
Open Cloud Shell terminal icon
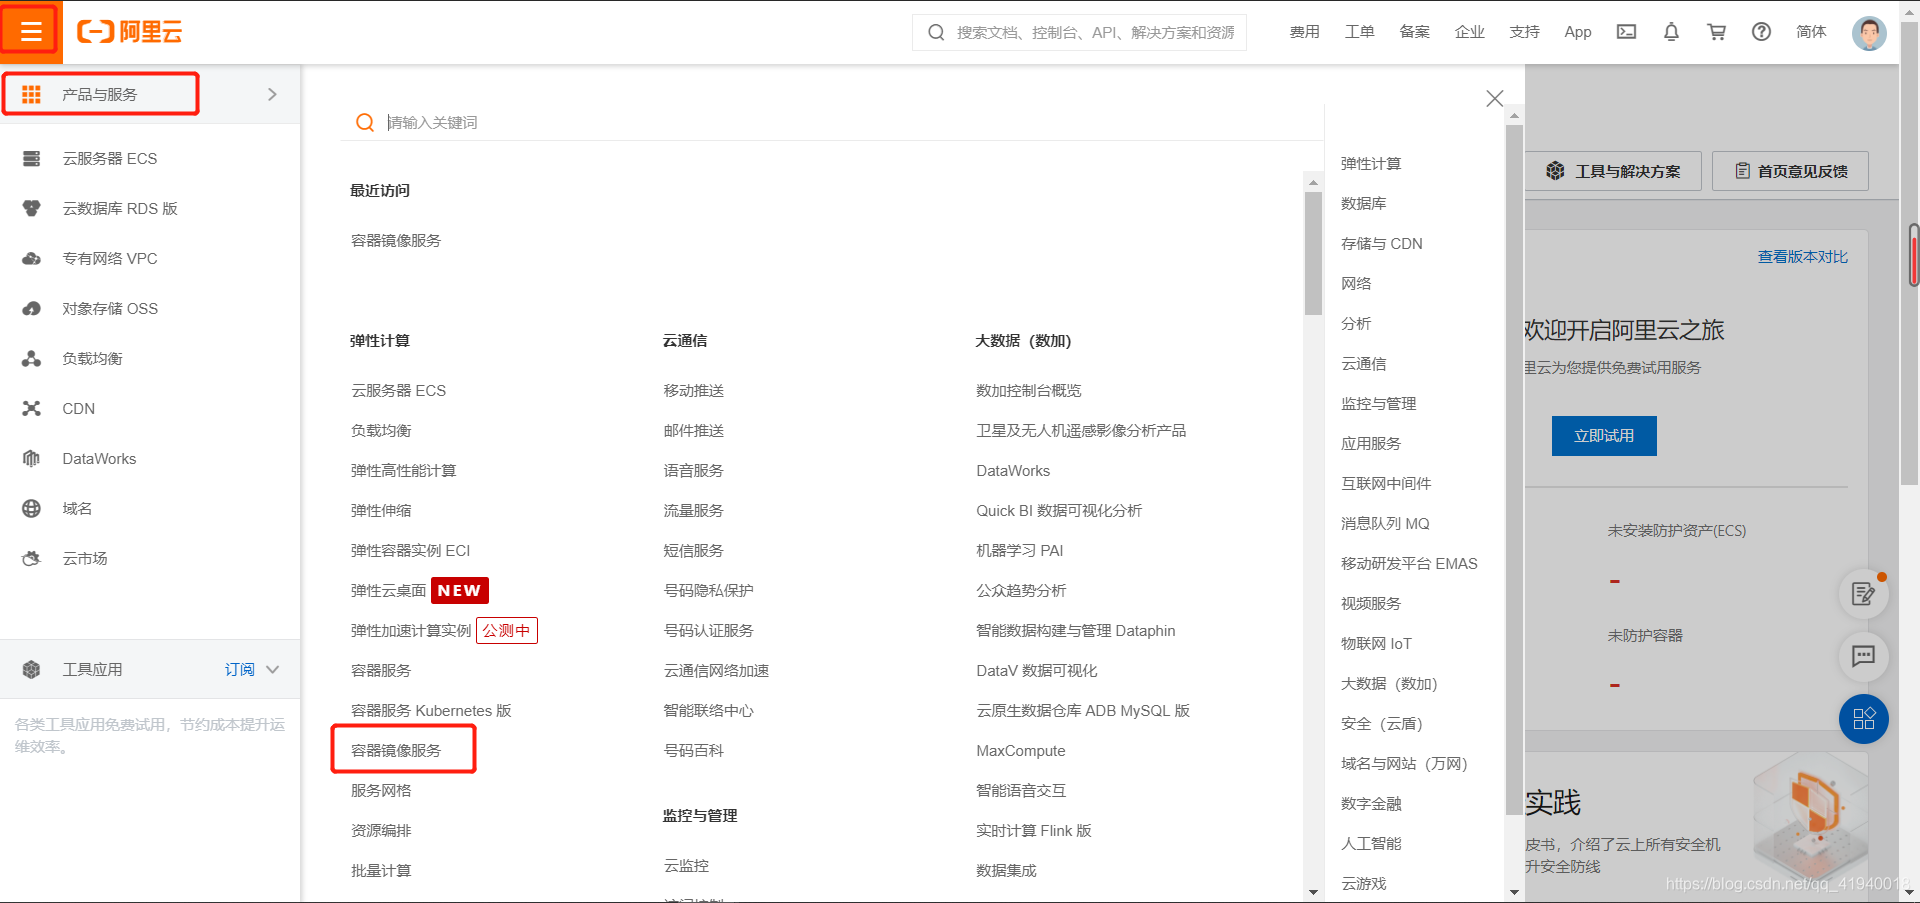(x=1626, y=32)
